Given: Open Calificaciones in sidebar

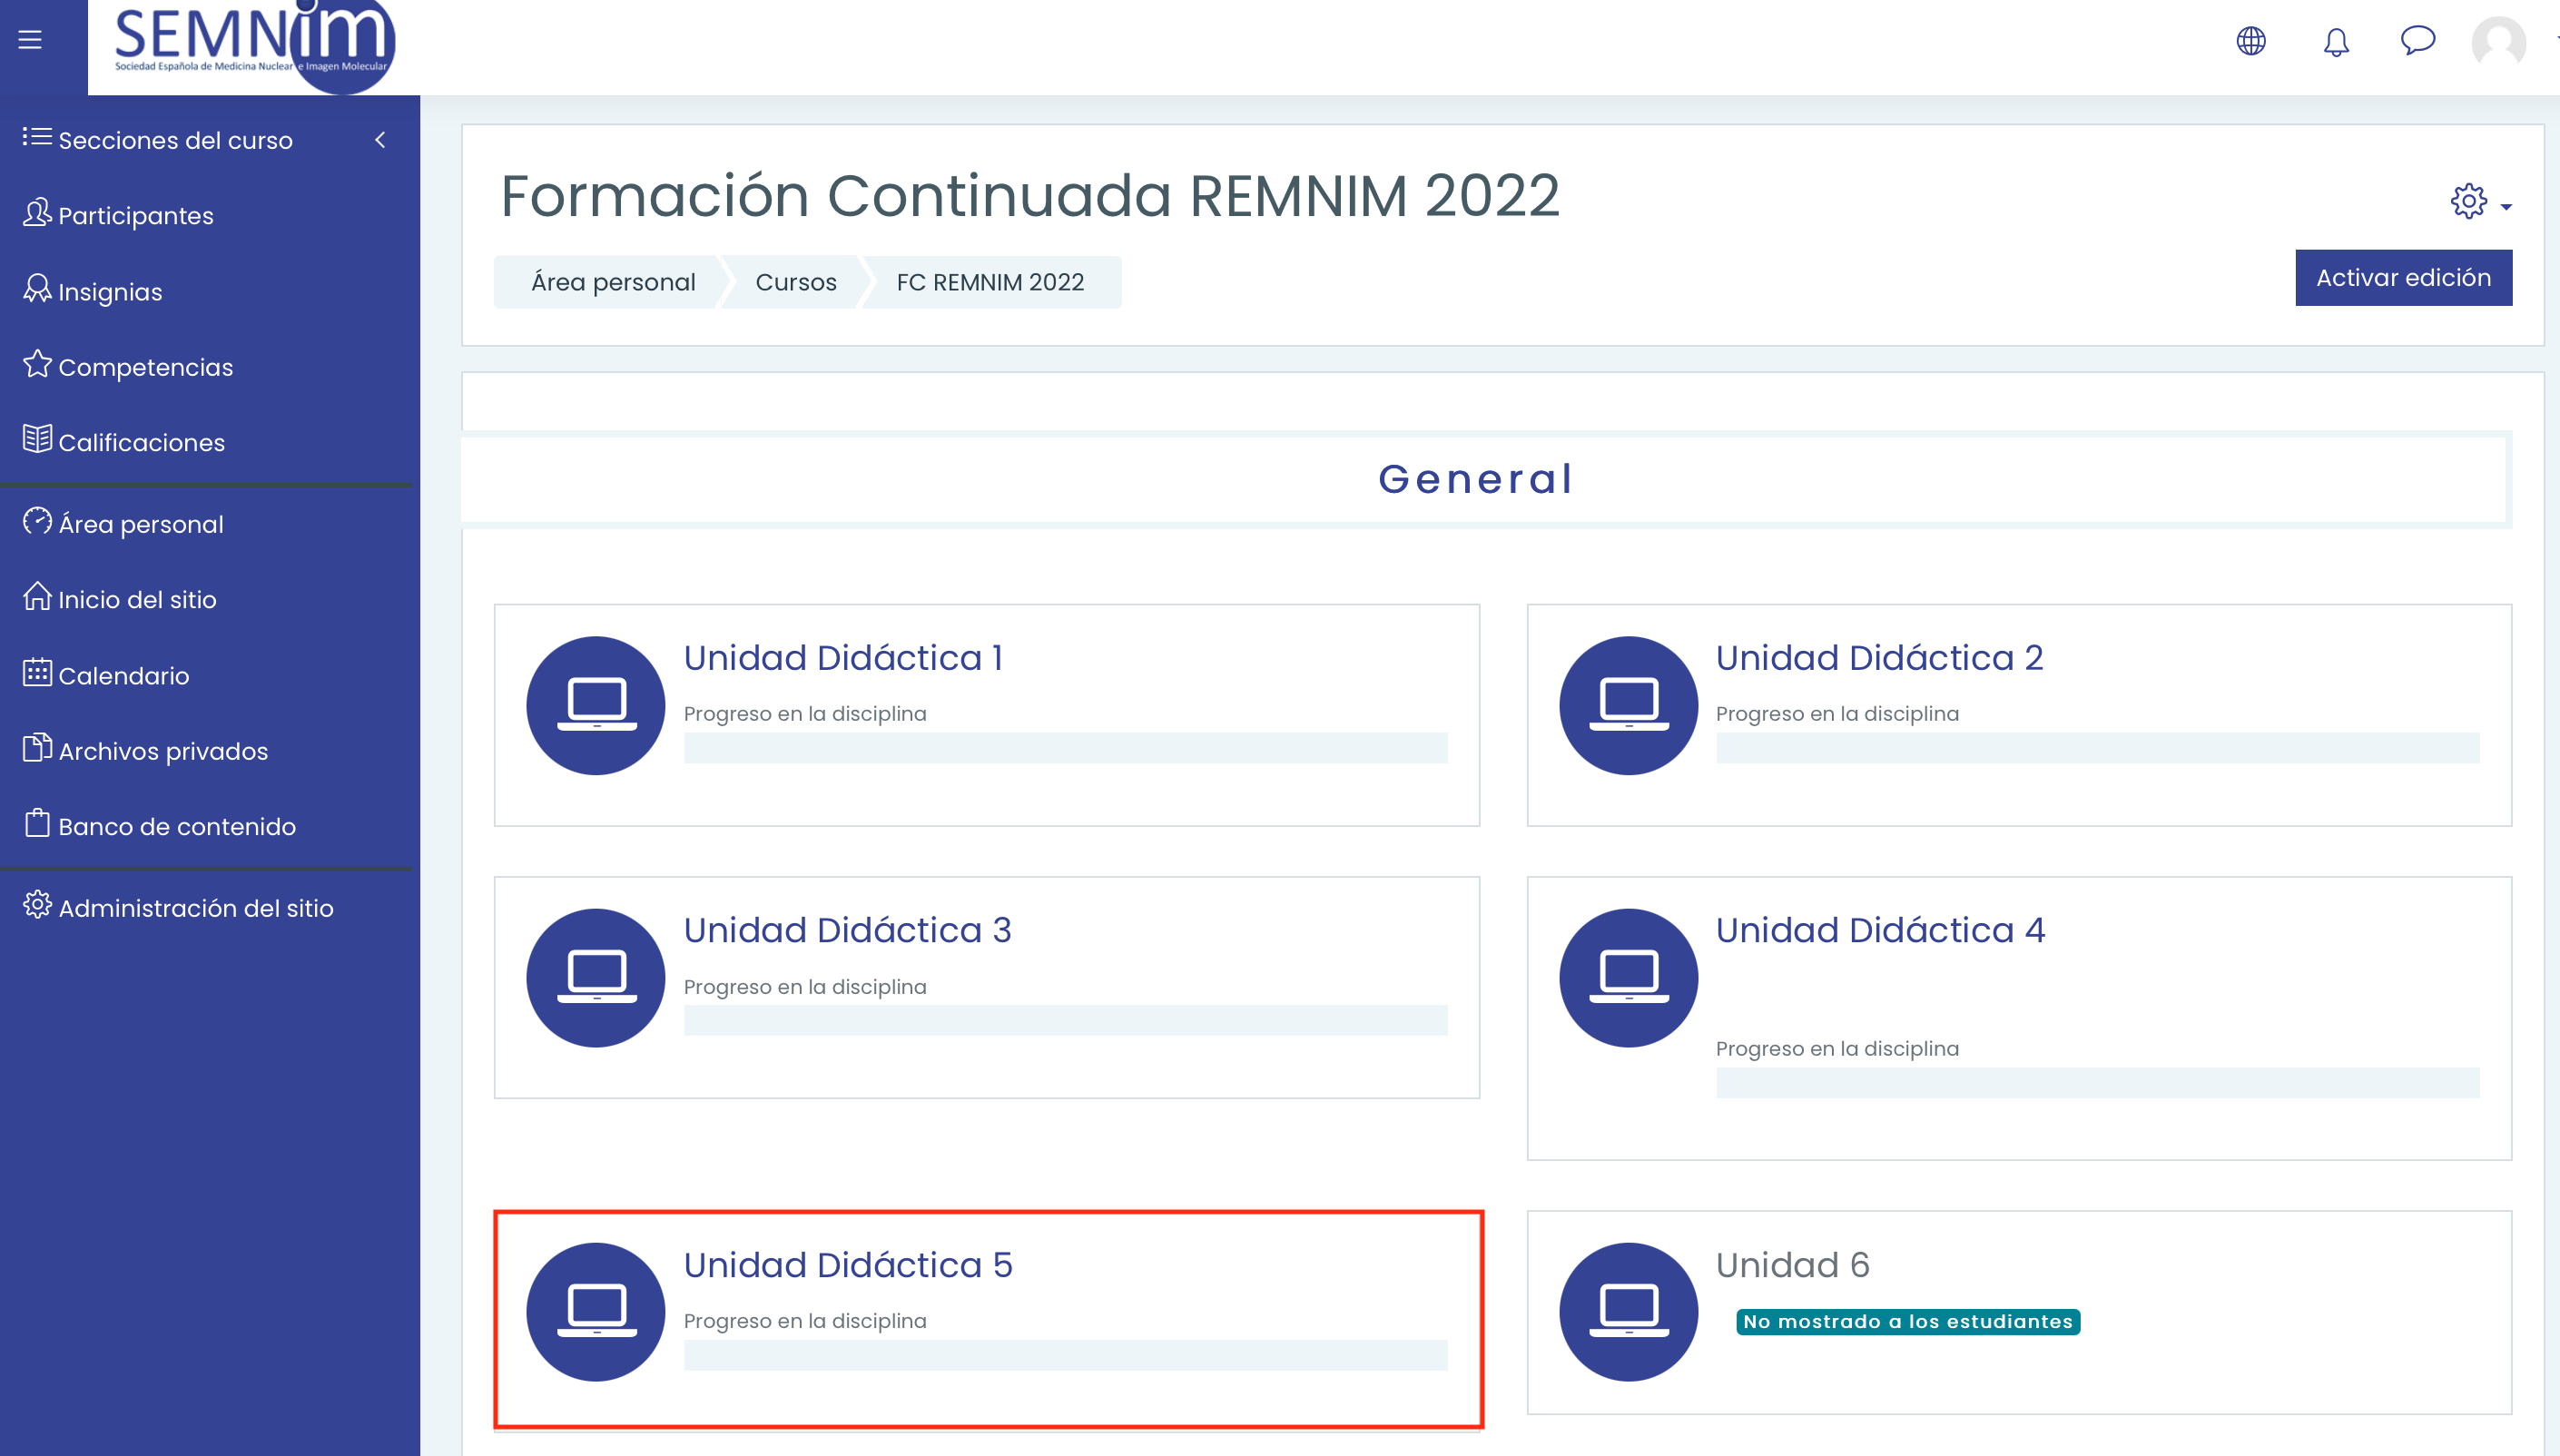Looking at the screenshot, I should pos(141,442).
